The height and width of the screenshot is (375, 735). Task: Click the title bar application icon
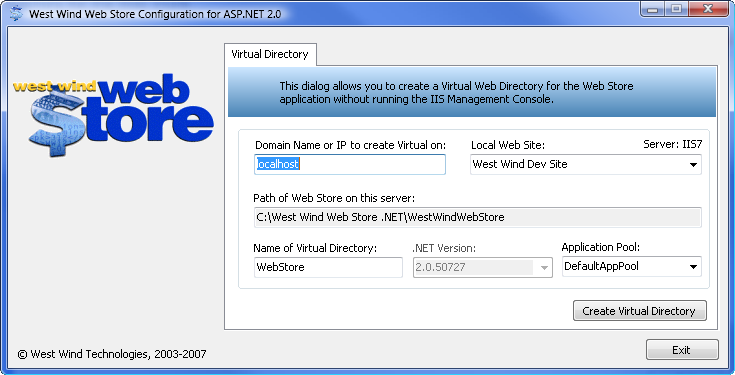pyautogui.click(x=16, y=13)
